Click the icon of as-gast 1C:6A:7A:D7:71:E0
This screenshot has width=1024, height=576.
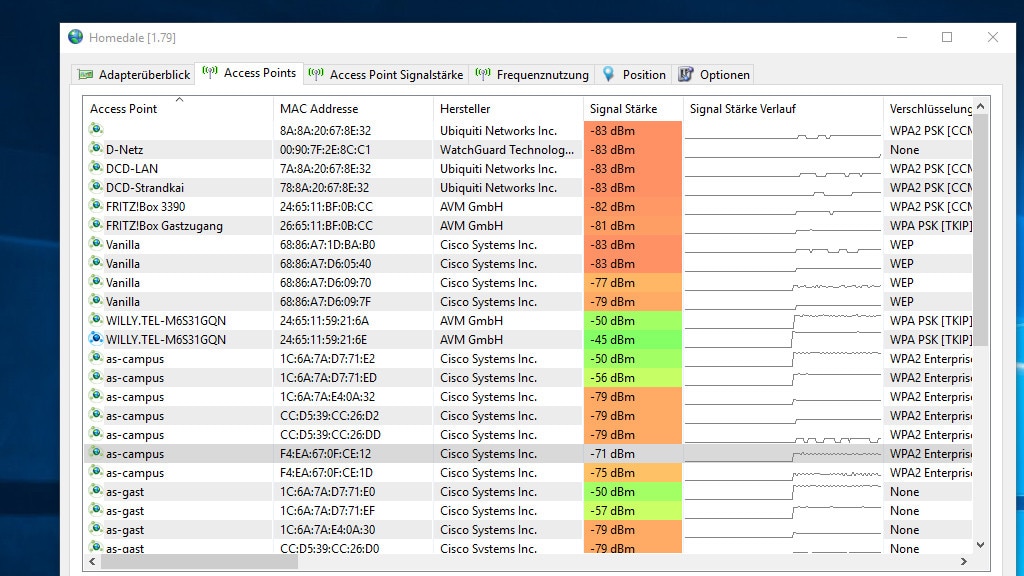point(96,491)
